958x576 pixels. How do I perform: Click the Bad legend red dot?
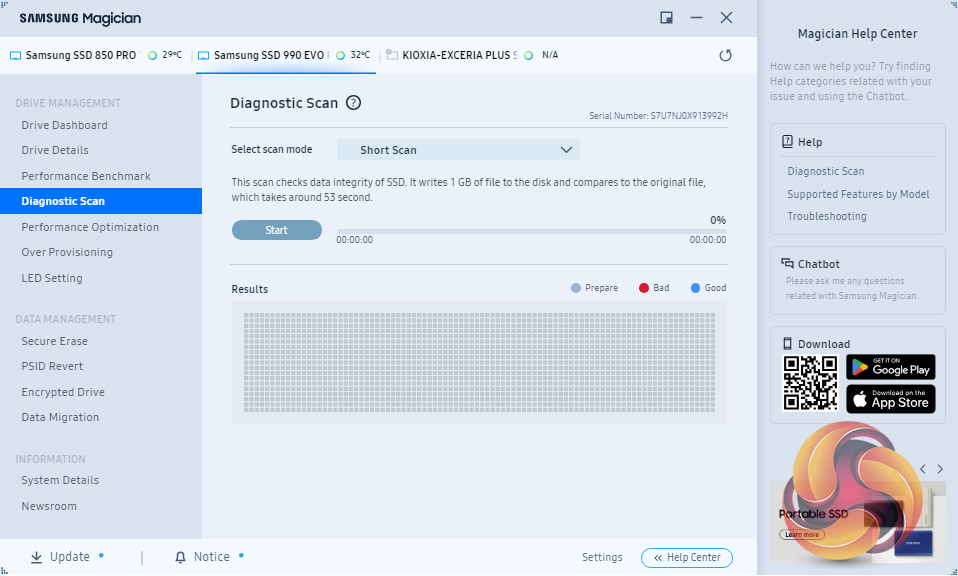pyautogui.click(x=643, y=288)
